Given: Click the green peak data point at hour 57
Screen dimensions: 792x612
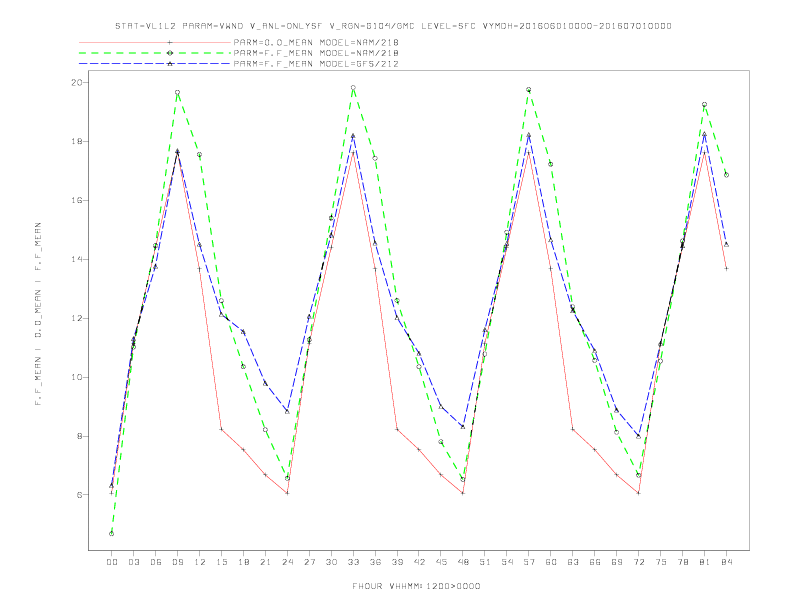Looking at the screenshot, I should tap(529, 89).
